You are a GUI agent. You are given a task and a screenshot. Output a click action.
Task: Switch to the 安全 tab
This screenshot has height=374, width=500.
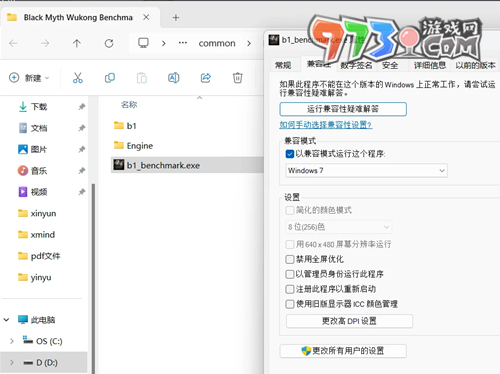pyautogui.click(x=390, y=65)
